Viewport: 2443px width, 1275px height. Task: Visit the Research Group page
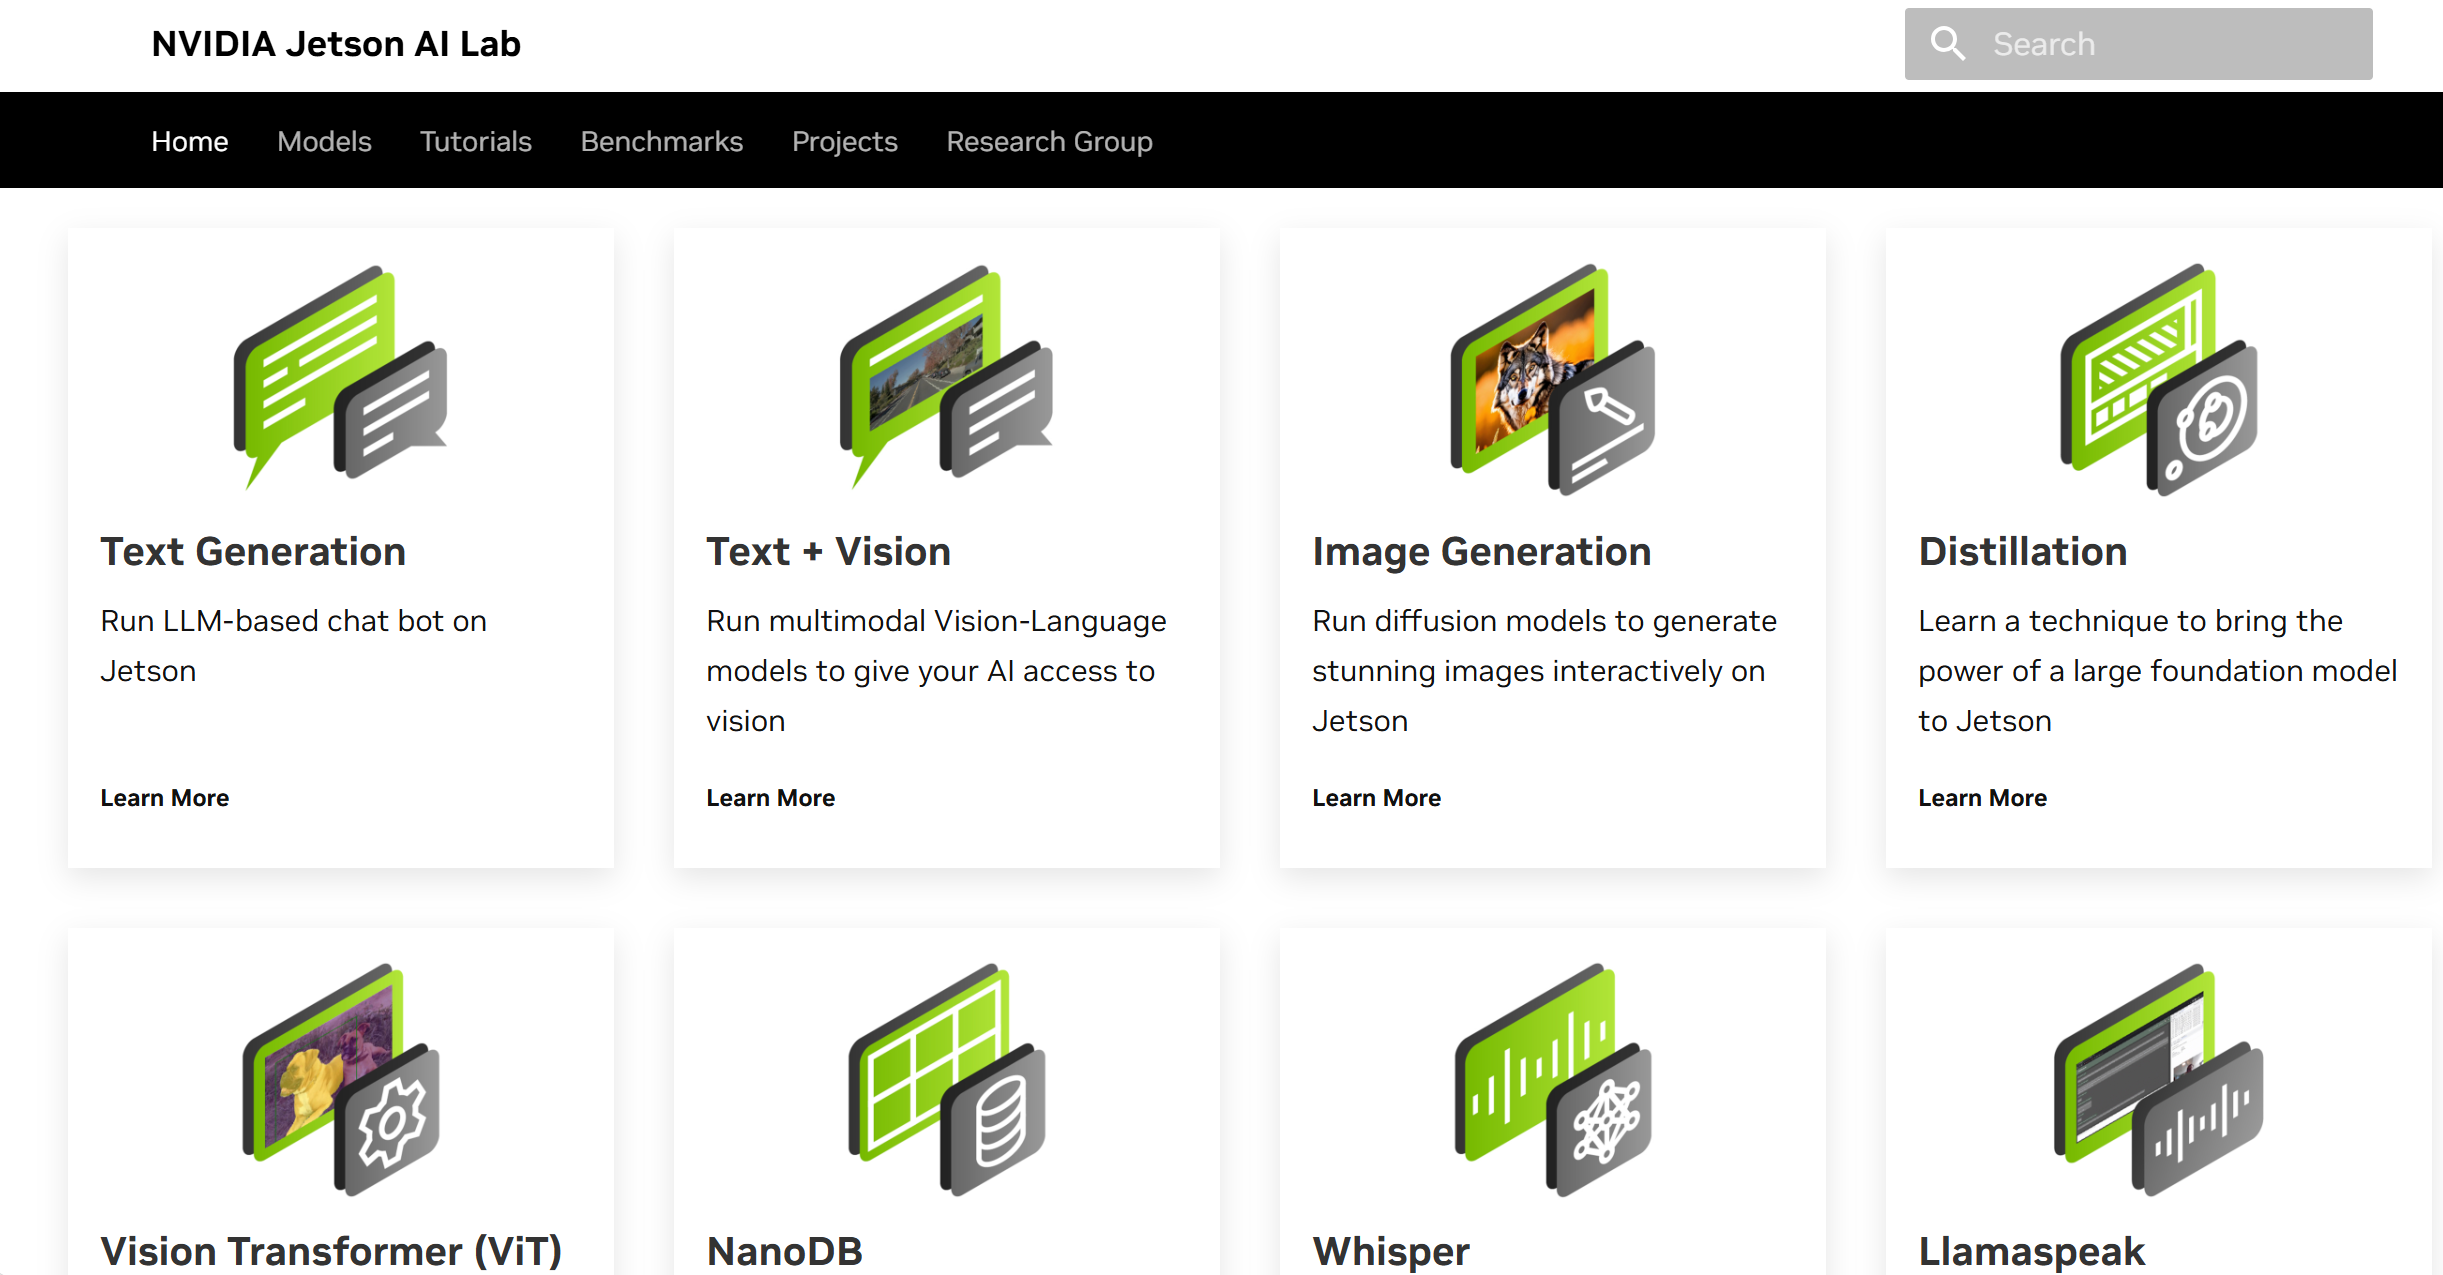pyautogui.click(x=1048, y=141)
